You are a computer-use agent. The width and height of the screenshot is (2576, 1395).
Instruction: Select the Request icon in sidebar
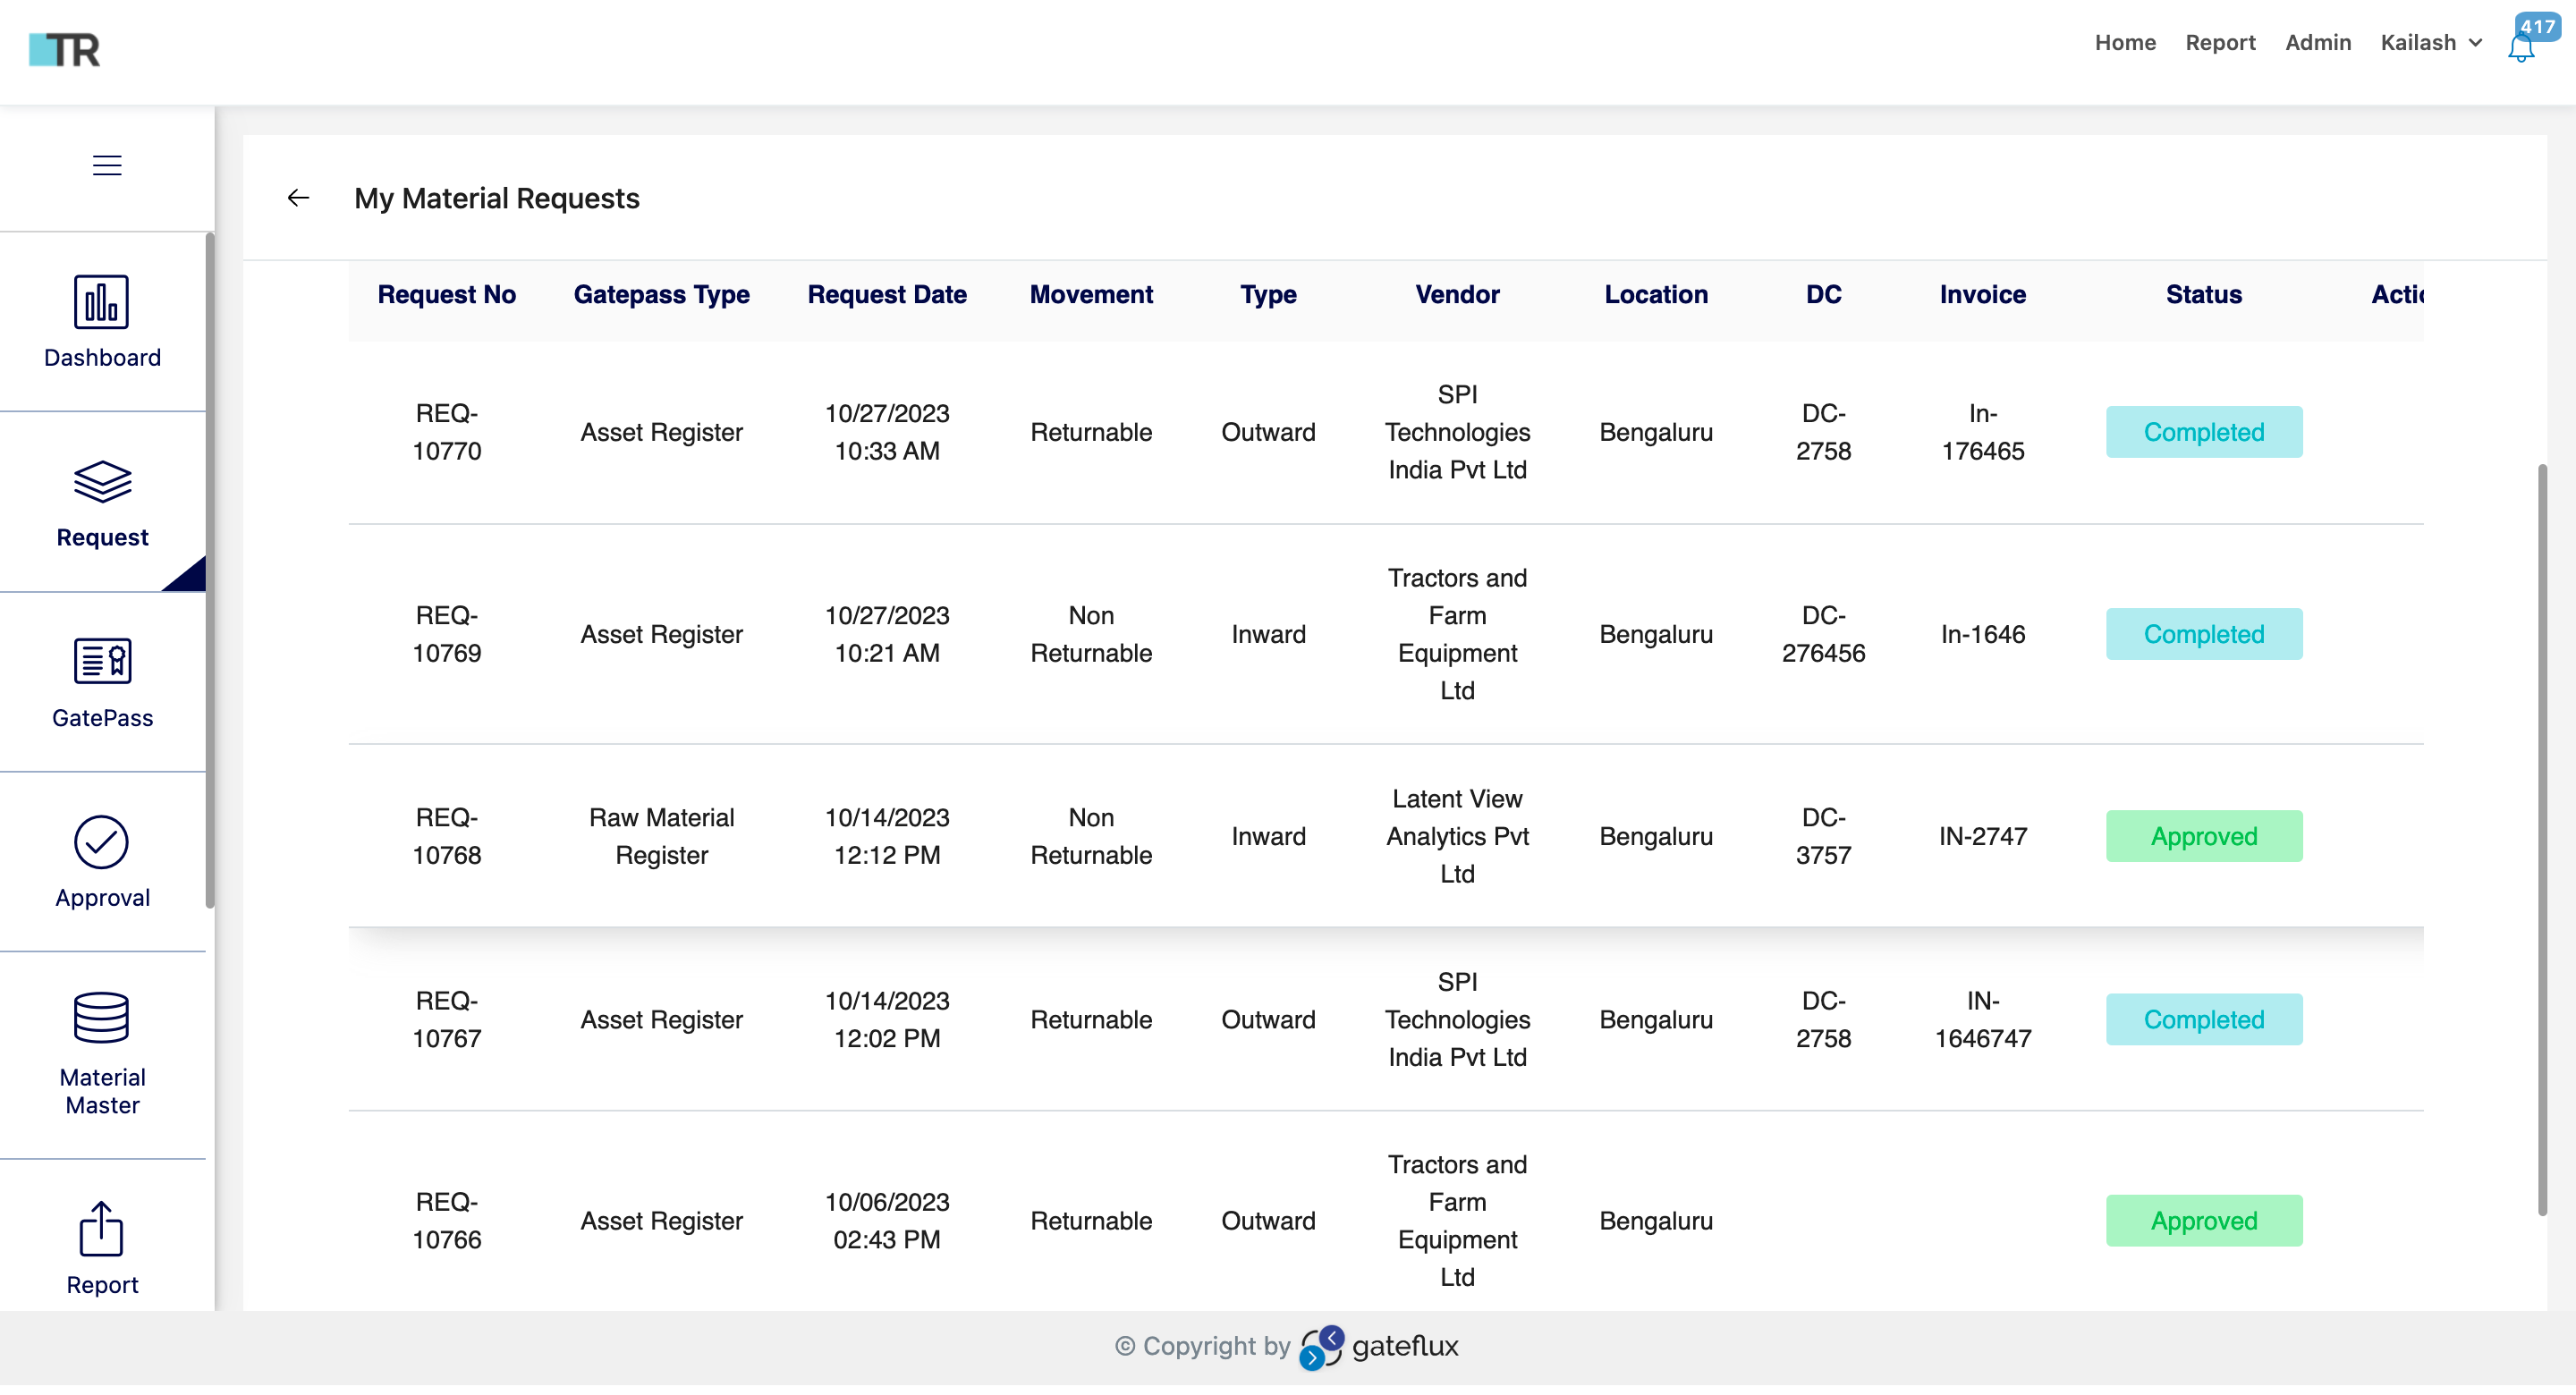click(102, 481)
